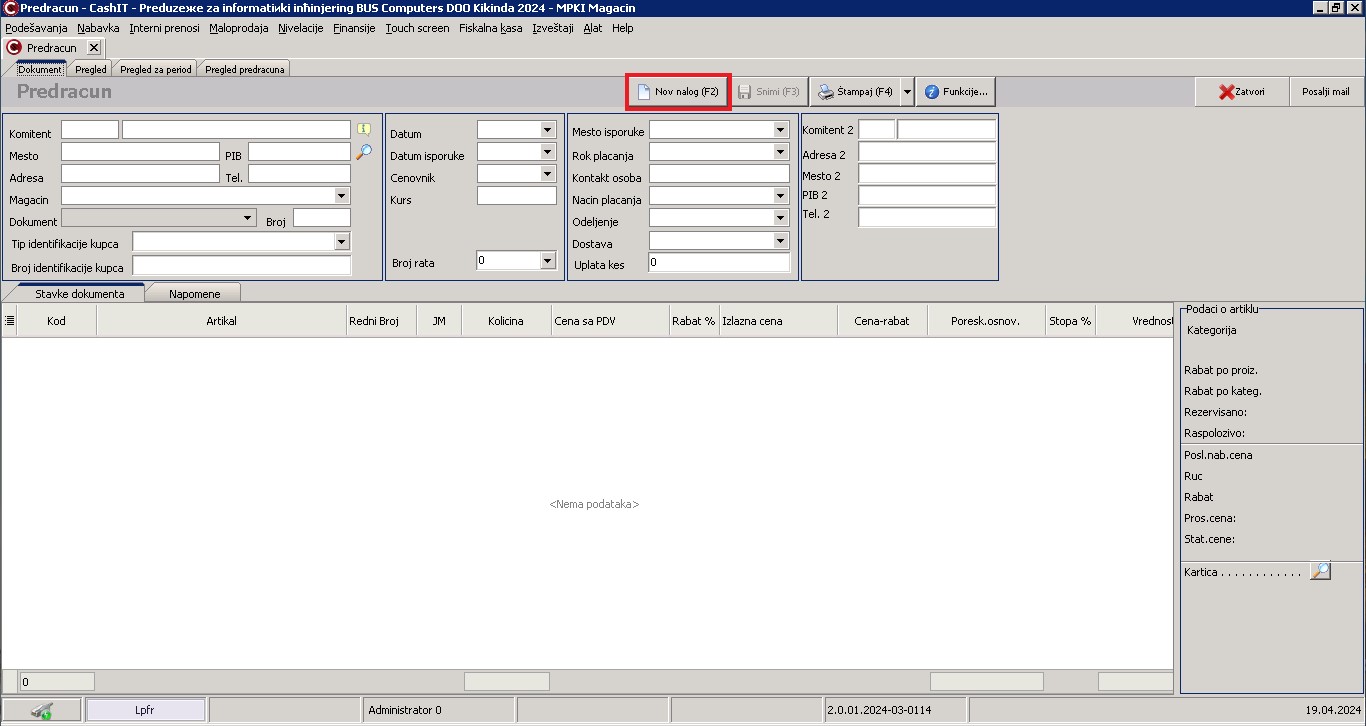1366x726 pixels.
Task: Click the Cena sa PDV column header
Action: tap(610, 321)
